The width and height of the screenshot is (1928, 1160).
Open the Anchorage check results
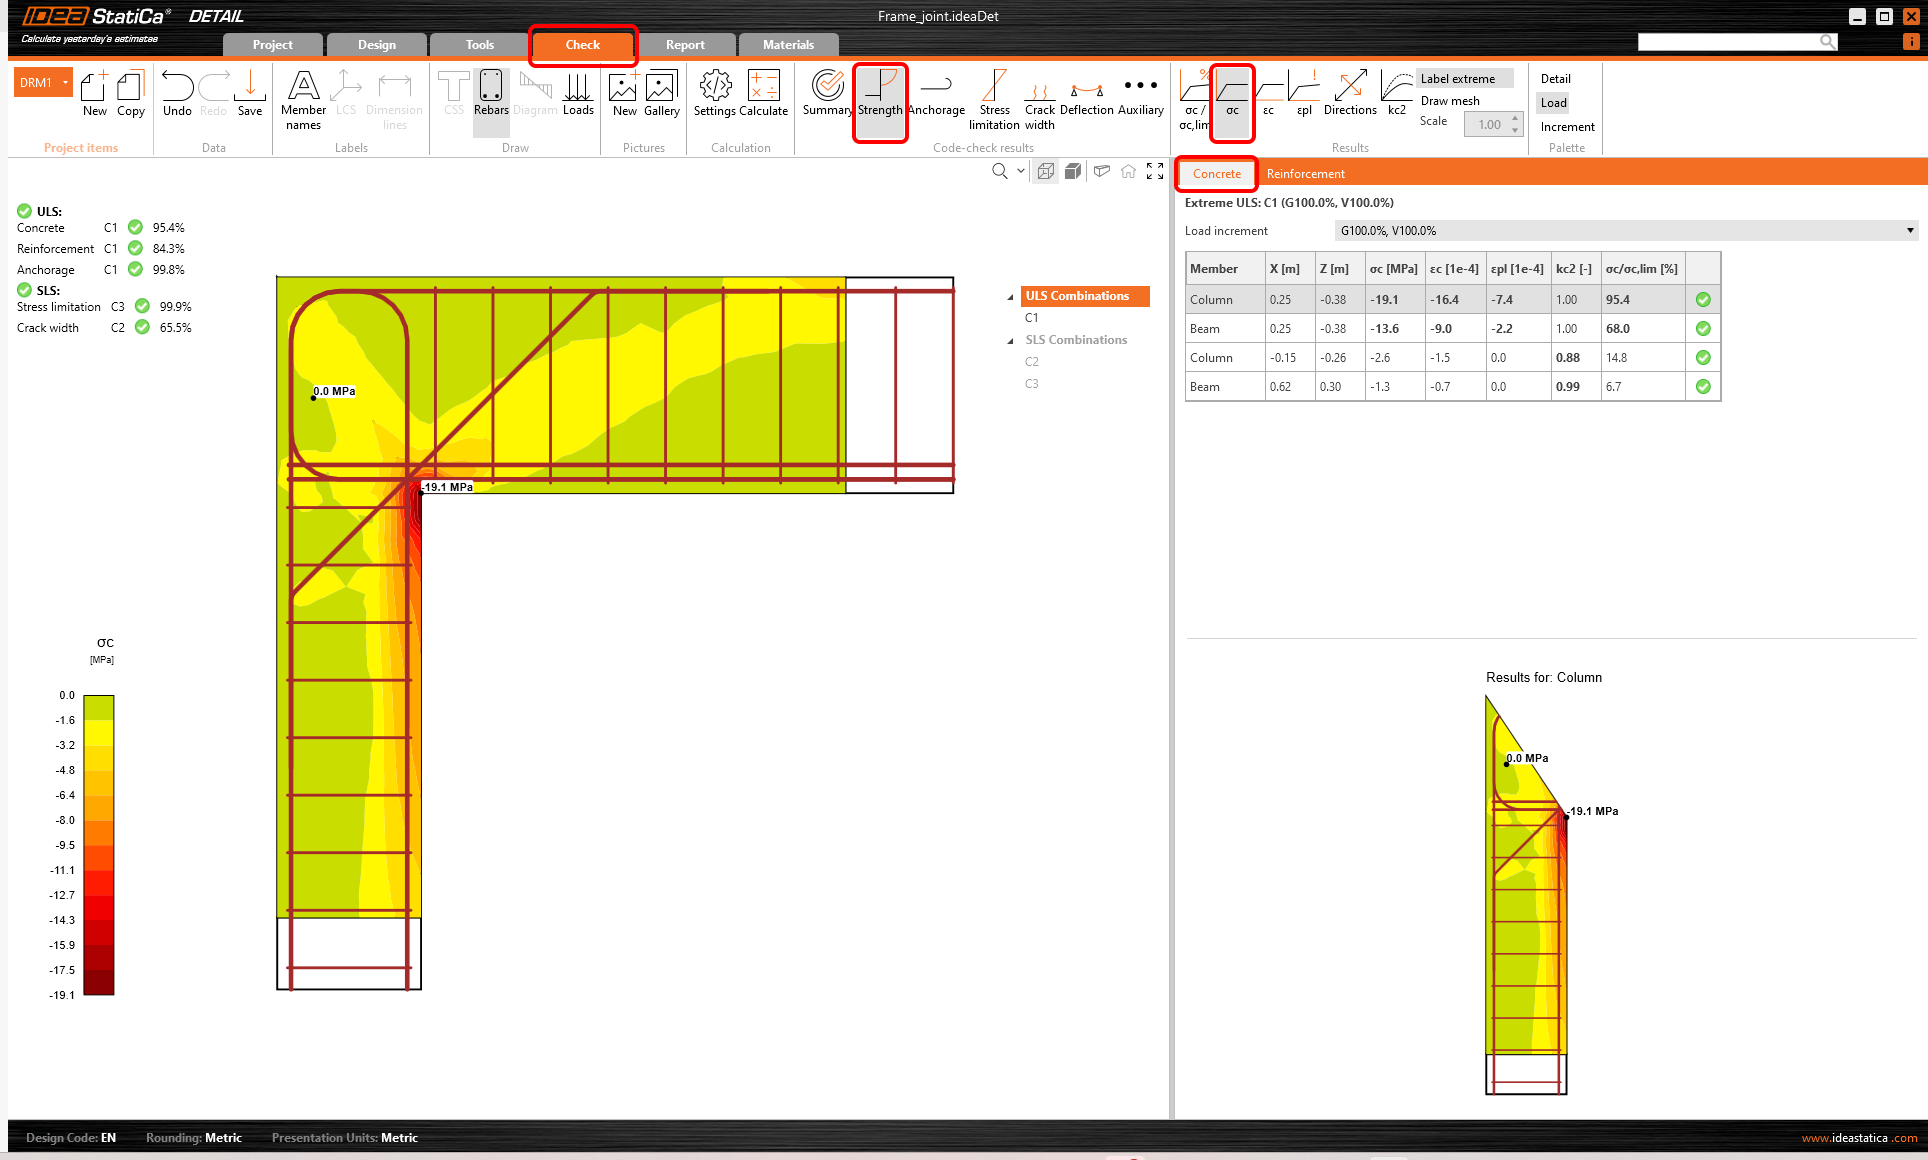[936, 95]
